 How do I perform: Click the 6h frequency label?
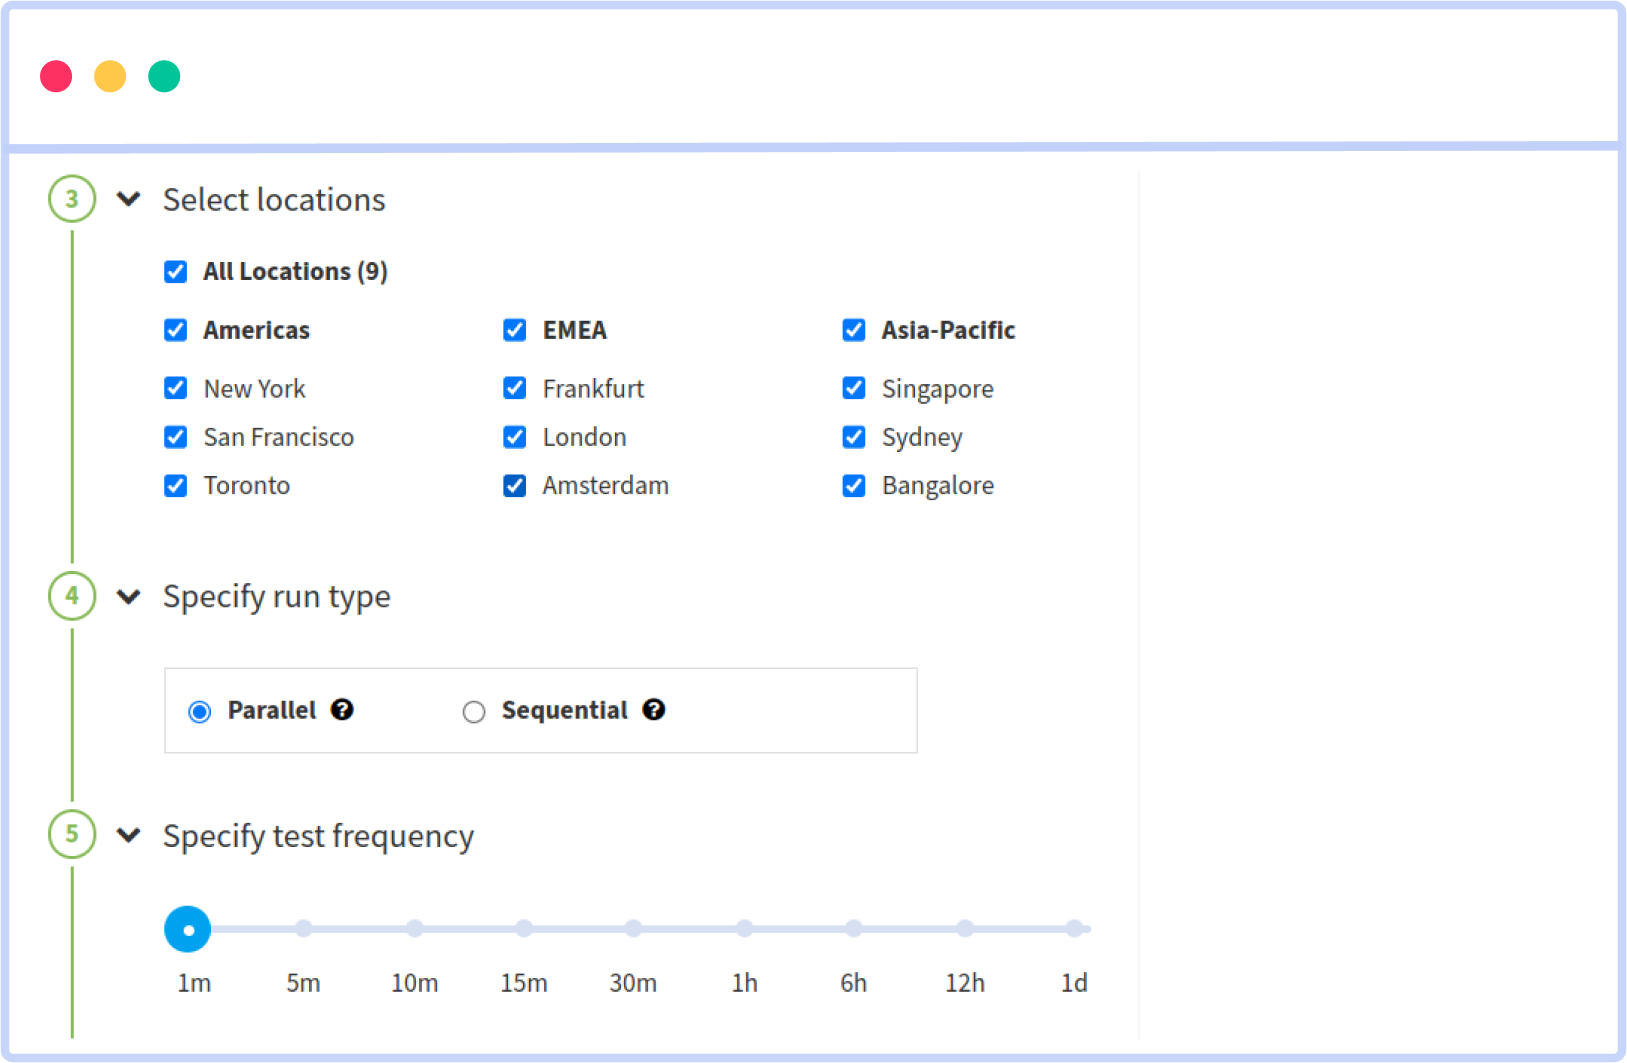coord(854,984)
